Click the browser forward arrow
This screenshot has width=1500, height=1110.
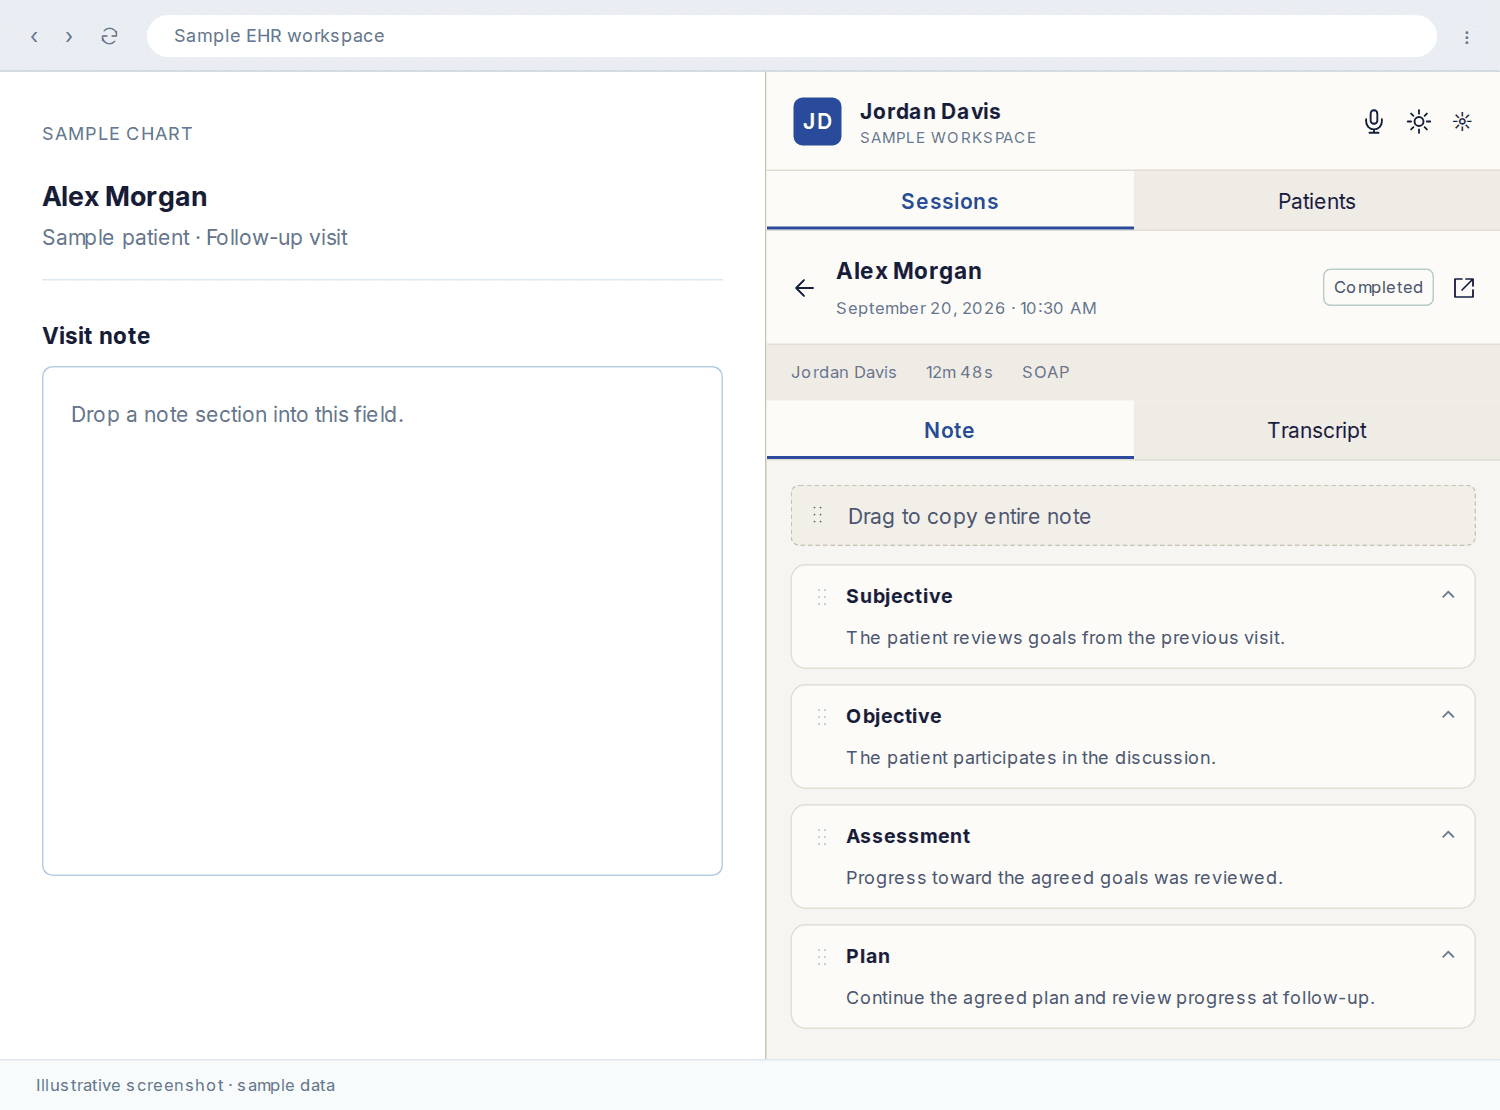(69, 36)
